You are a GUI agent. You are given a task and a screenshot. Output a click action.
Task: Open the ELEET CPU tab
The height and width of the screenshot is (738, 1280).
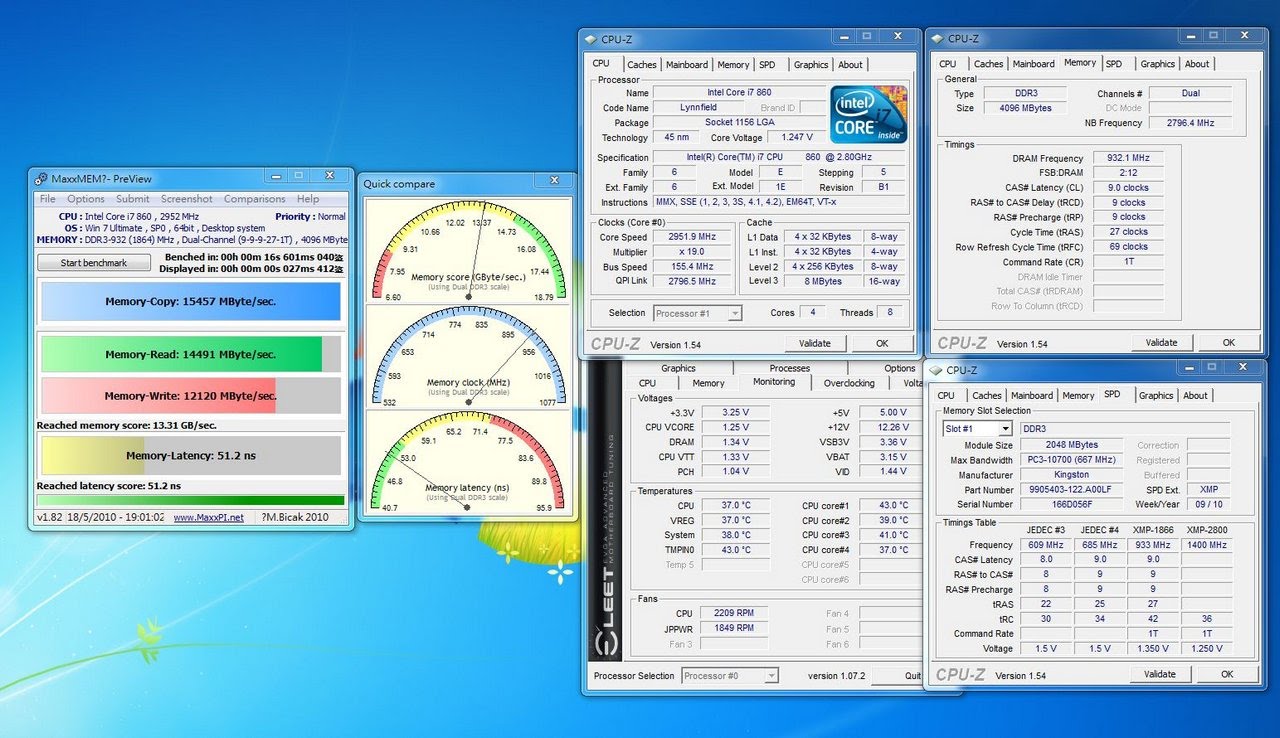tap(648, 383)
